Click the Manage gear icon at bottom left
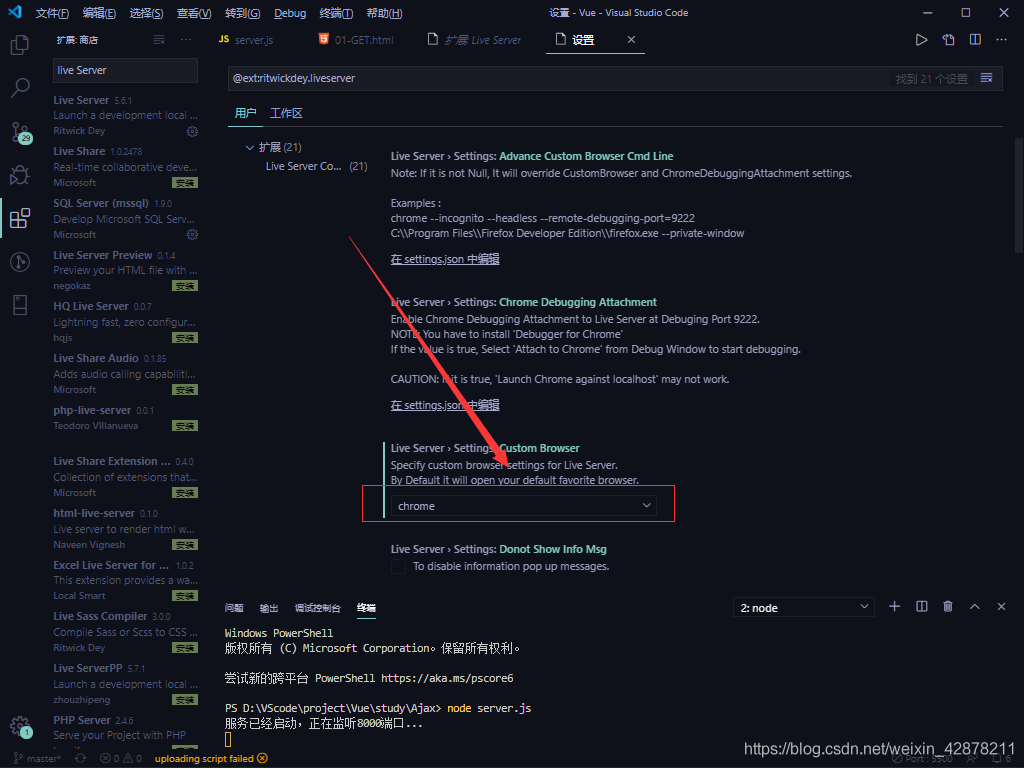 (x=20, y=727)
